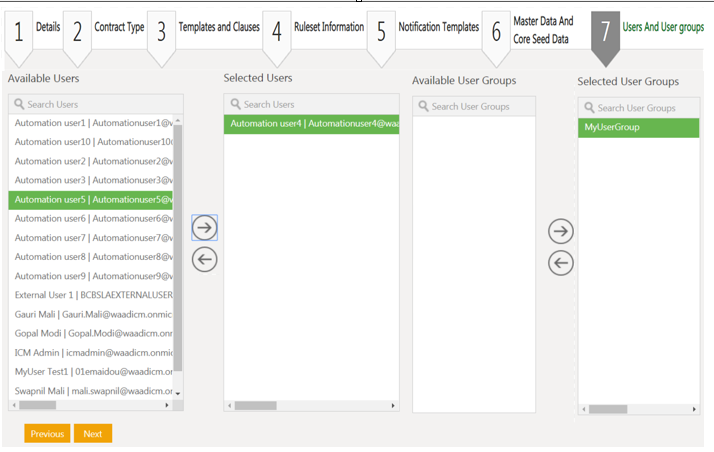The width and height of the screenshot is (714, 452).
Task: Click the magnifier icon in Available Users search
Action: [19, 104]
